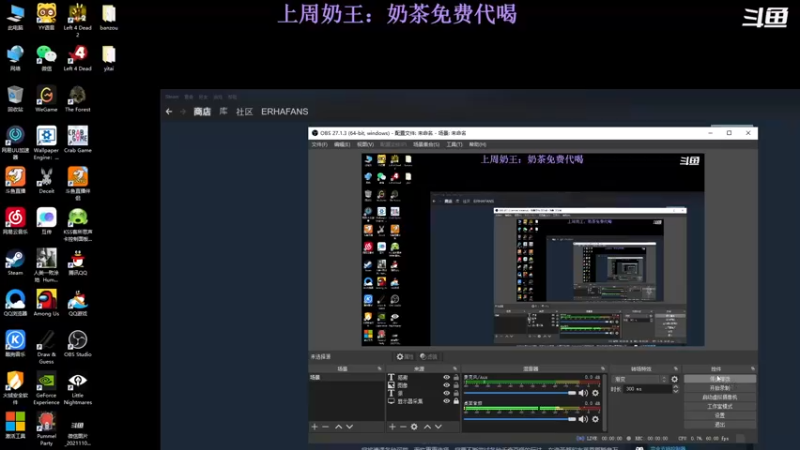800x450 pixels.
Task: Open the 库 tab in Steam
Action: pos(223,111)
